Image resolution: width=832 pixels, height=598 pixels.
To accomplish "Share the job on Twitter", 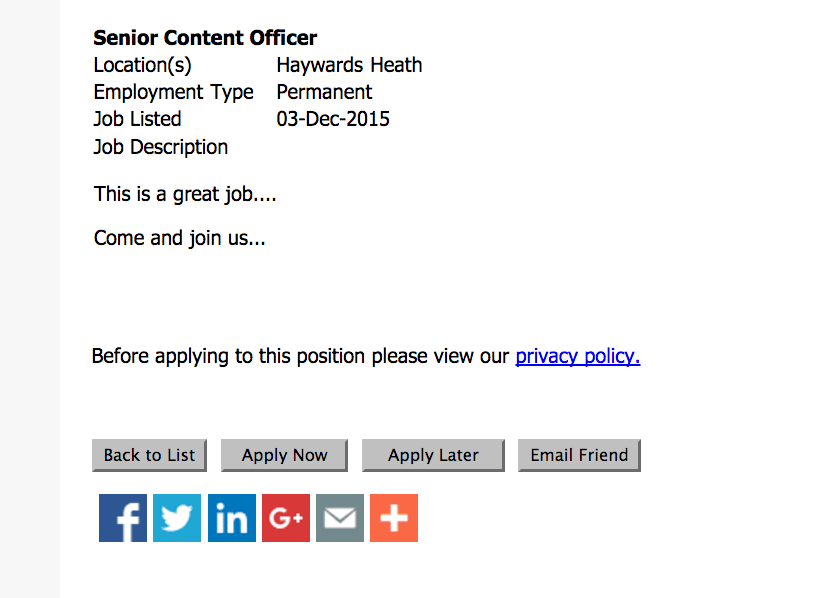I will coord(177,518).
